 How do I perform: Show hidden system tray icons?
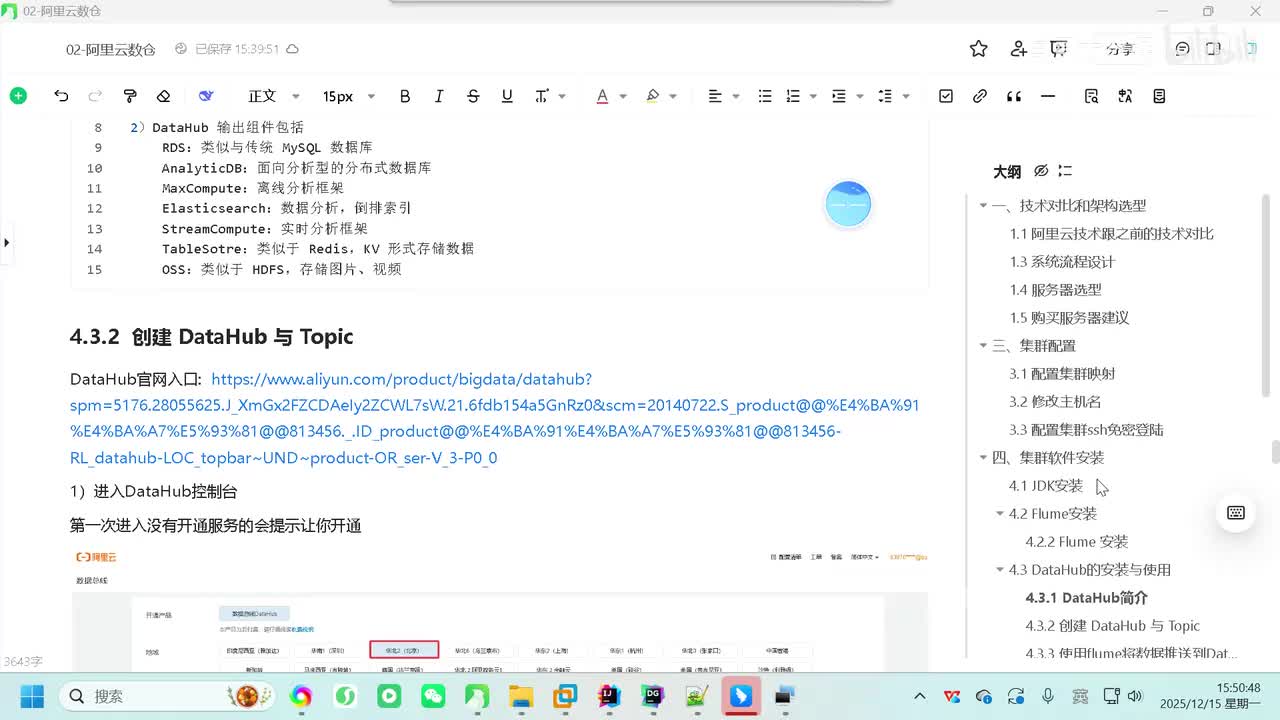pos(921,696)
